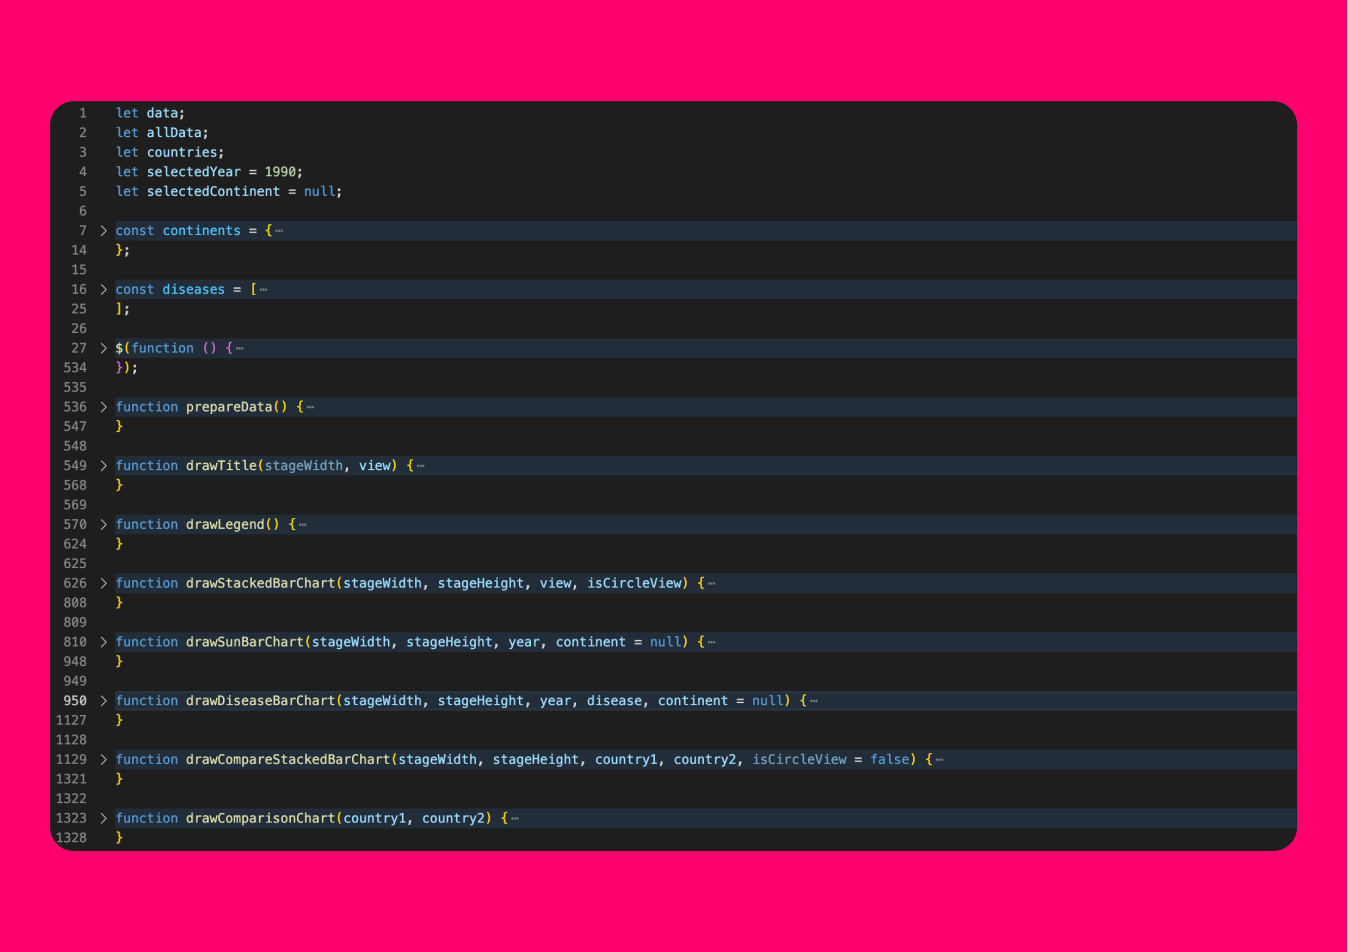Unfold the drawComparisonChart function chevron
Image resolution: width=1348 pixels, height=952 pixels.
point(103,819)
